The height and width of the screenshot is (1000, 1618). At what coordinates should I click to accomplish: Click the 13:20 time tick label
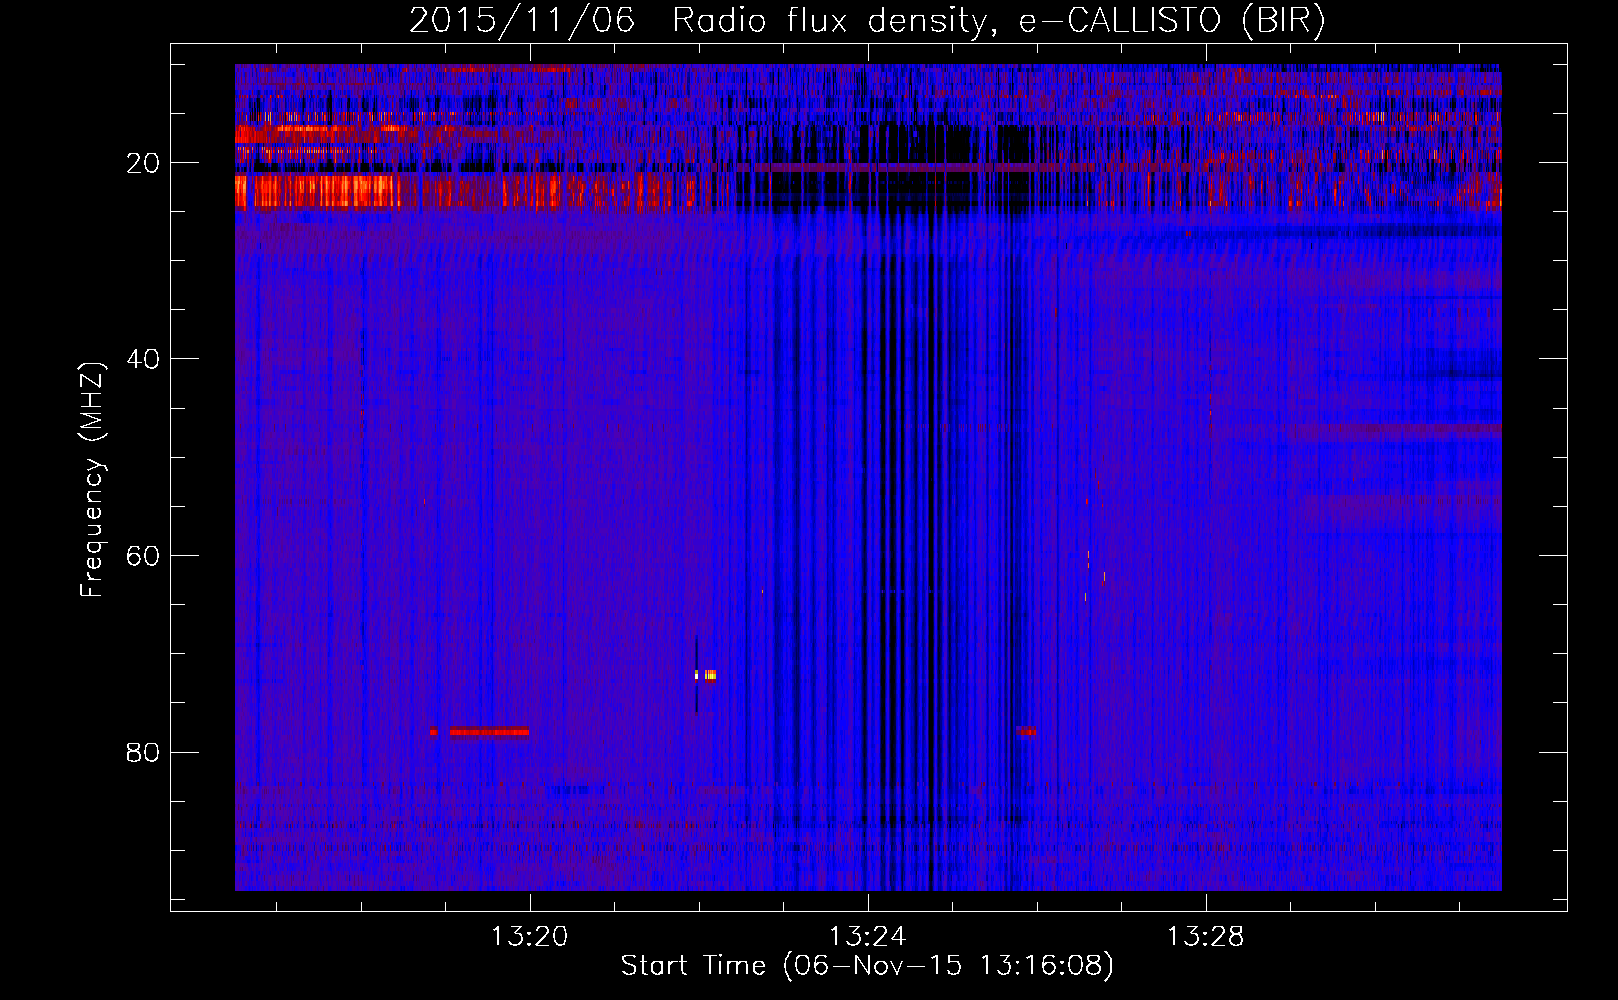coord(529,937)
